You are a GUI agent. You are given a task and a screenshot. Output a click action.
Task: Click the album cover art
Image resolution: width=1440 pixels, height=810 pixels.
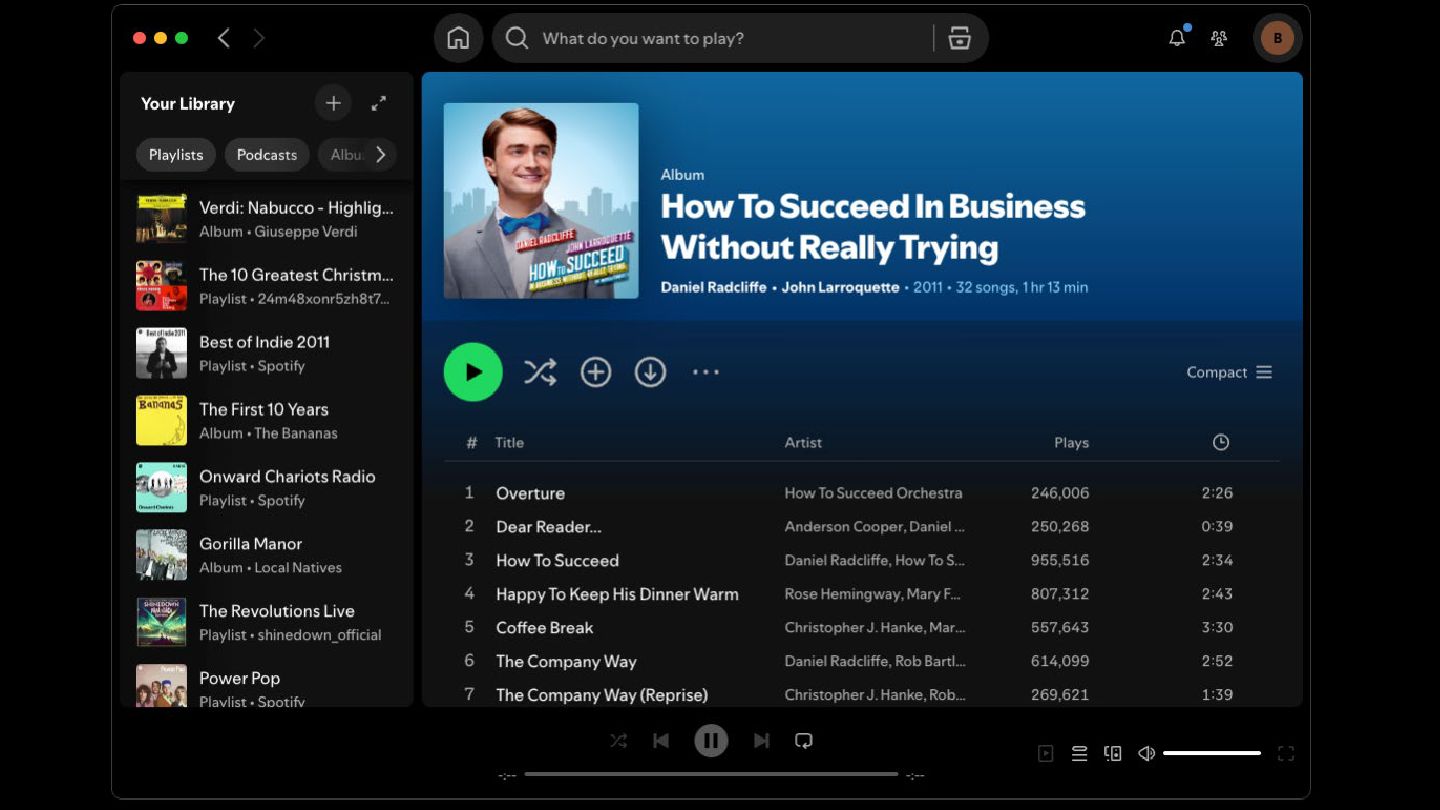[x=541, y=201]
